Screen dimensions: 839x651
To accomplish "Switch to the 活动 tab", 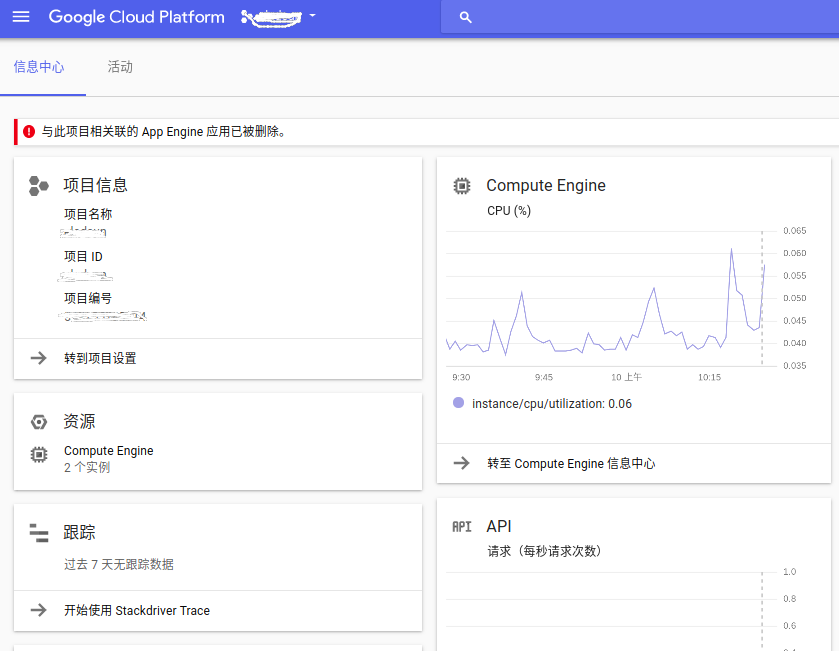I will (x=121, y=67).
